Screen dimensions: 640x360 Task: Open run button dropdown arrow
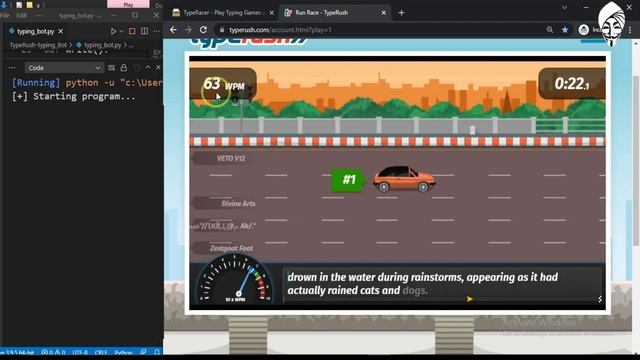121,31
